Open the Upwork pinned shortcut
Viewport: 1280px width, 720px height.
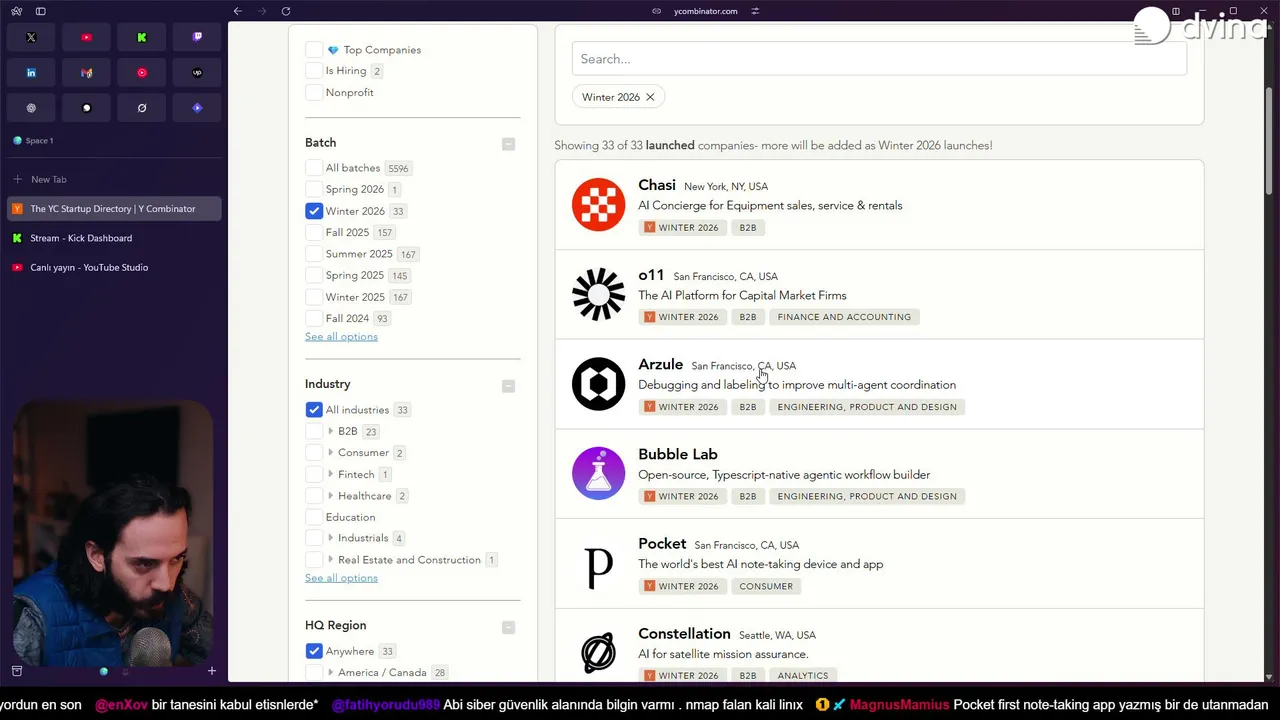[x=197, y=72]
